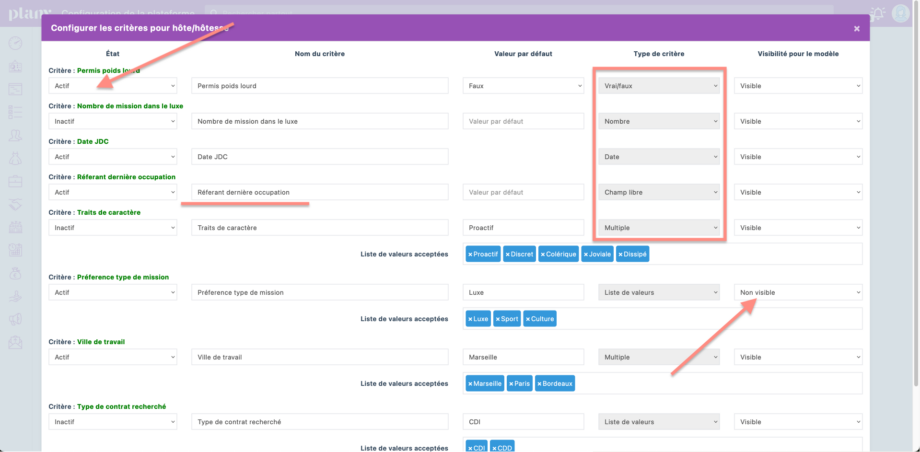The width and height of the screenshot is (920, 452).
Task: Remove the Marseille city tag
Action: [471, 384]
